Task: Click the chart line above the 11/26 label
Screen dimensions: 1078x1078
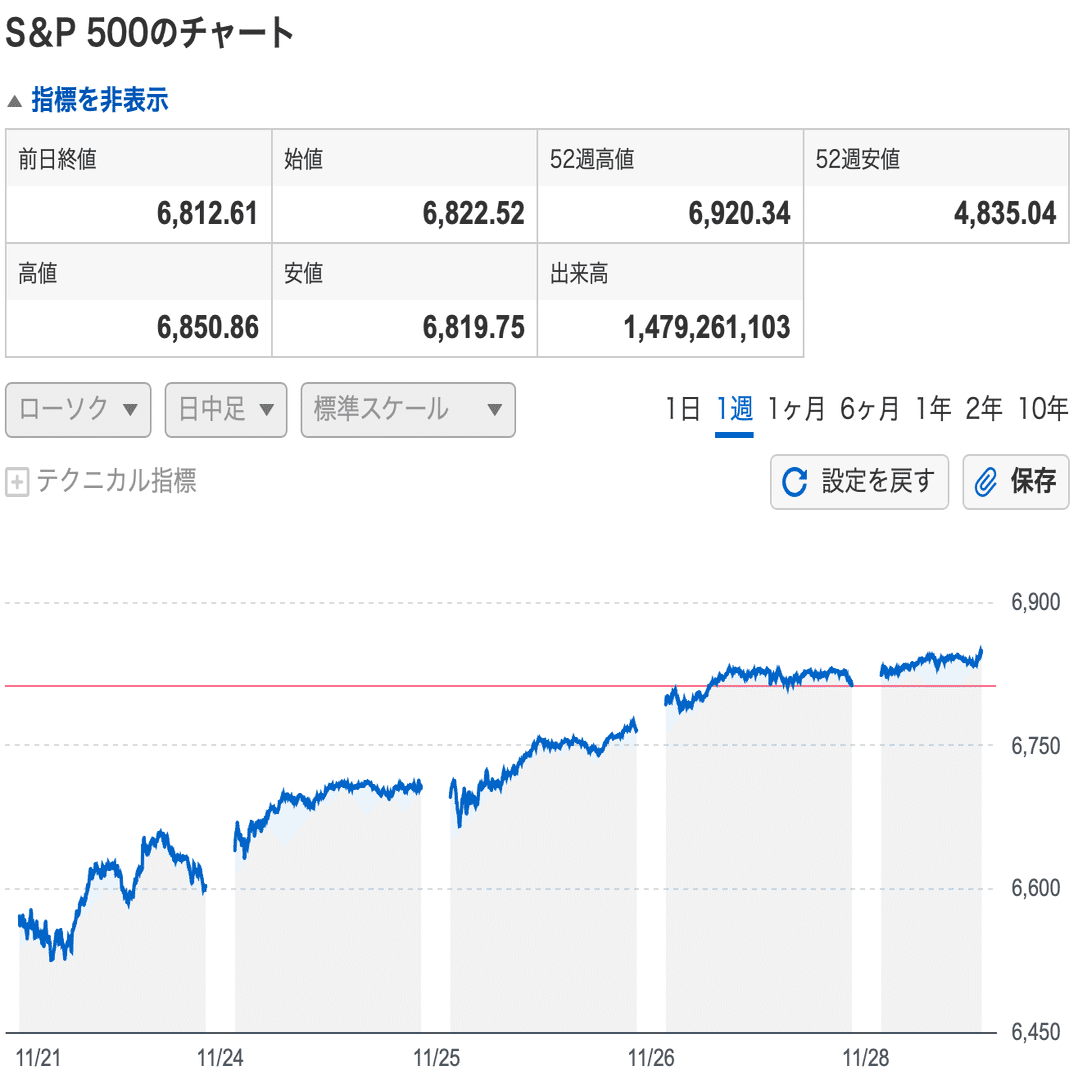Action: click(x=678, y=699)
